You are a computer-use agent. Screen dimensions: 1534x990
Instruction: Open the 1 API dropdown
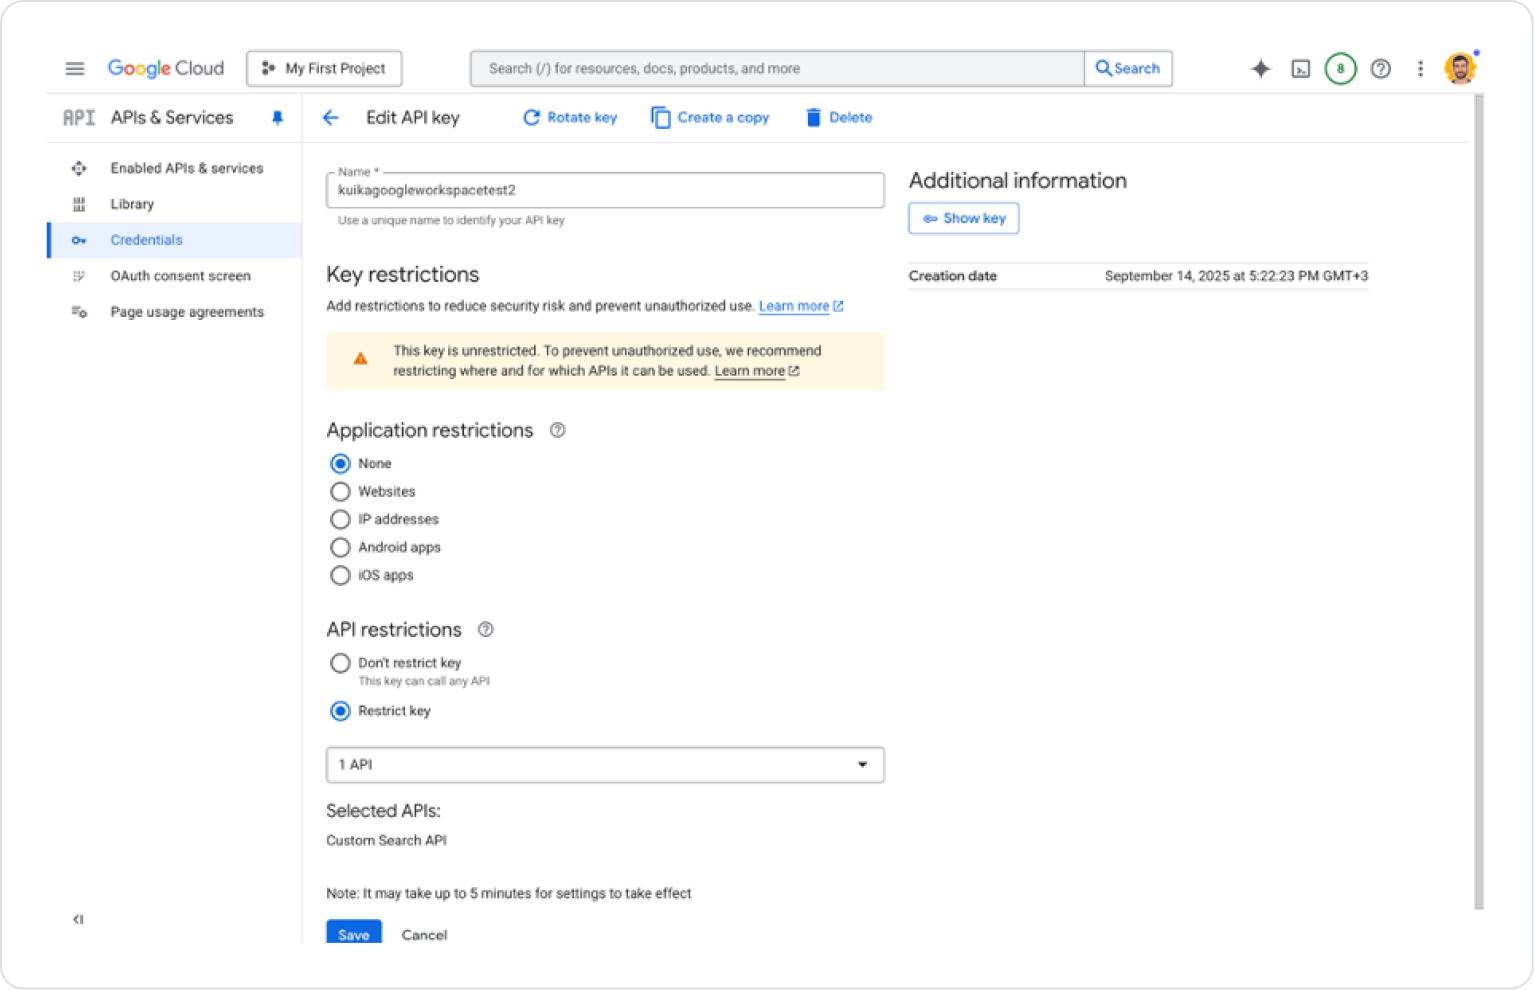pyautogui.click(x=605, y=765)
